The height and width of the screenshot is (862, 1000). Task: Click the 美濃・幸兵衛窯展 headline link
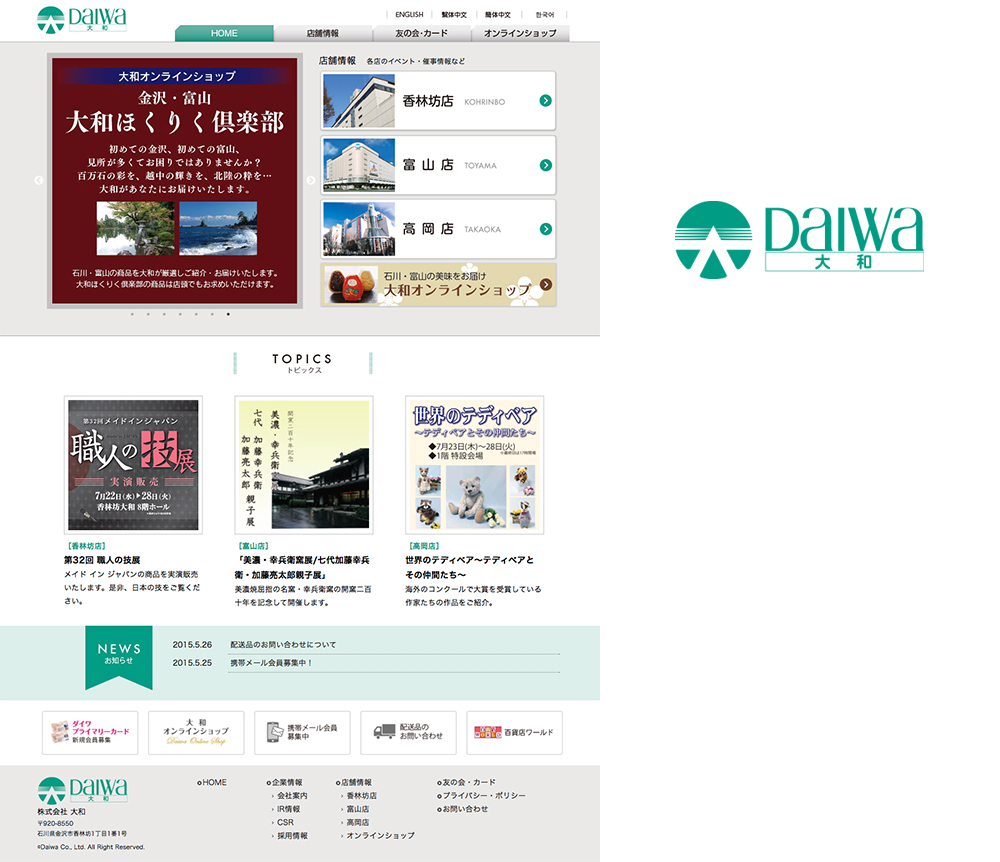click(302, 567)
